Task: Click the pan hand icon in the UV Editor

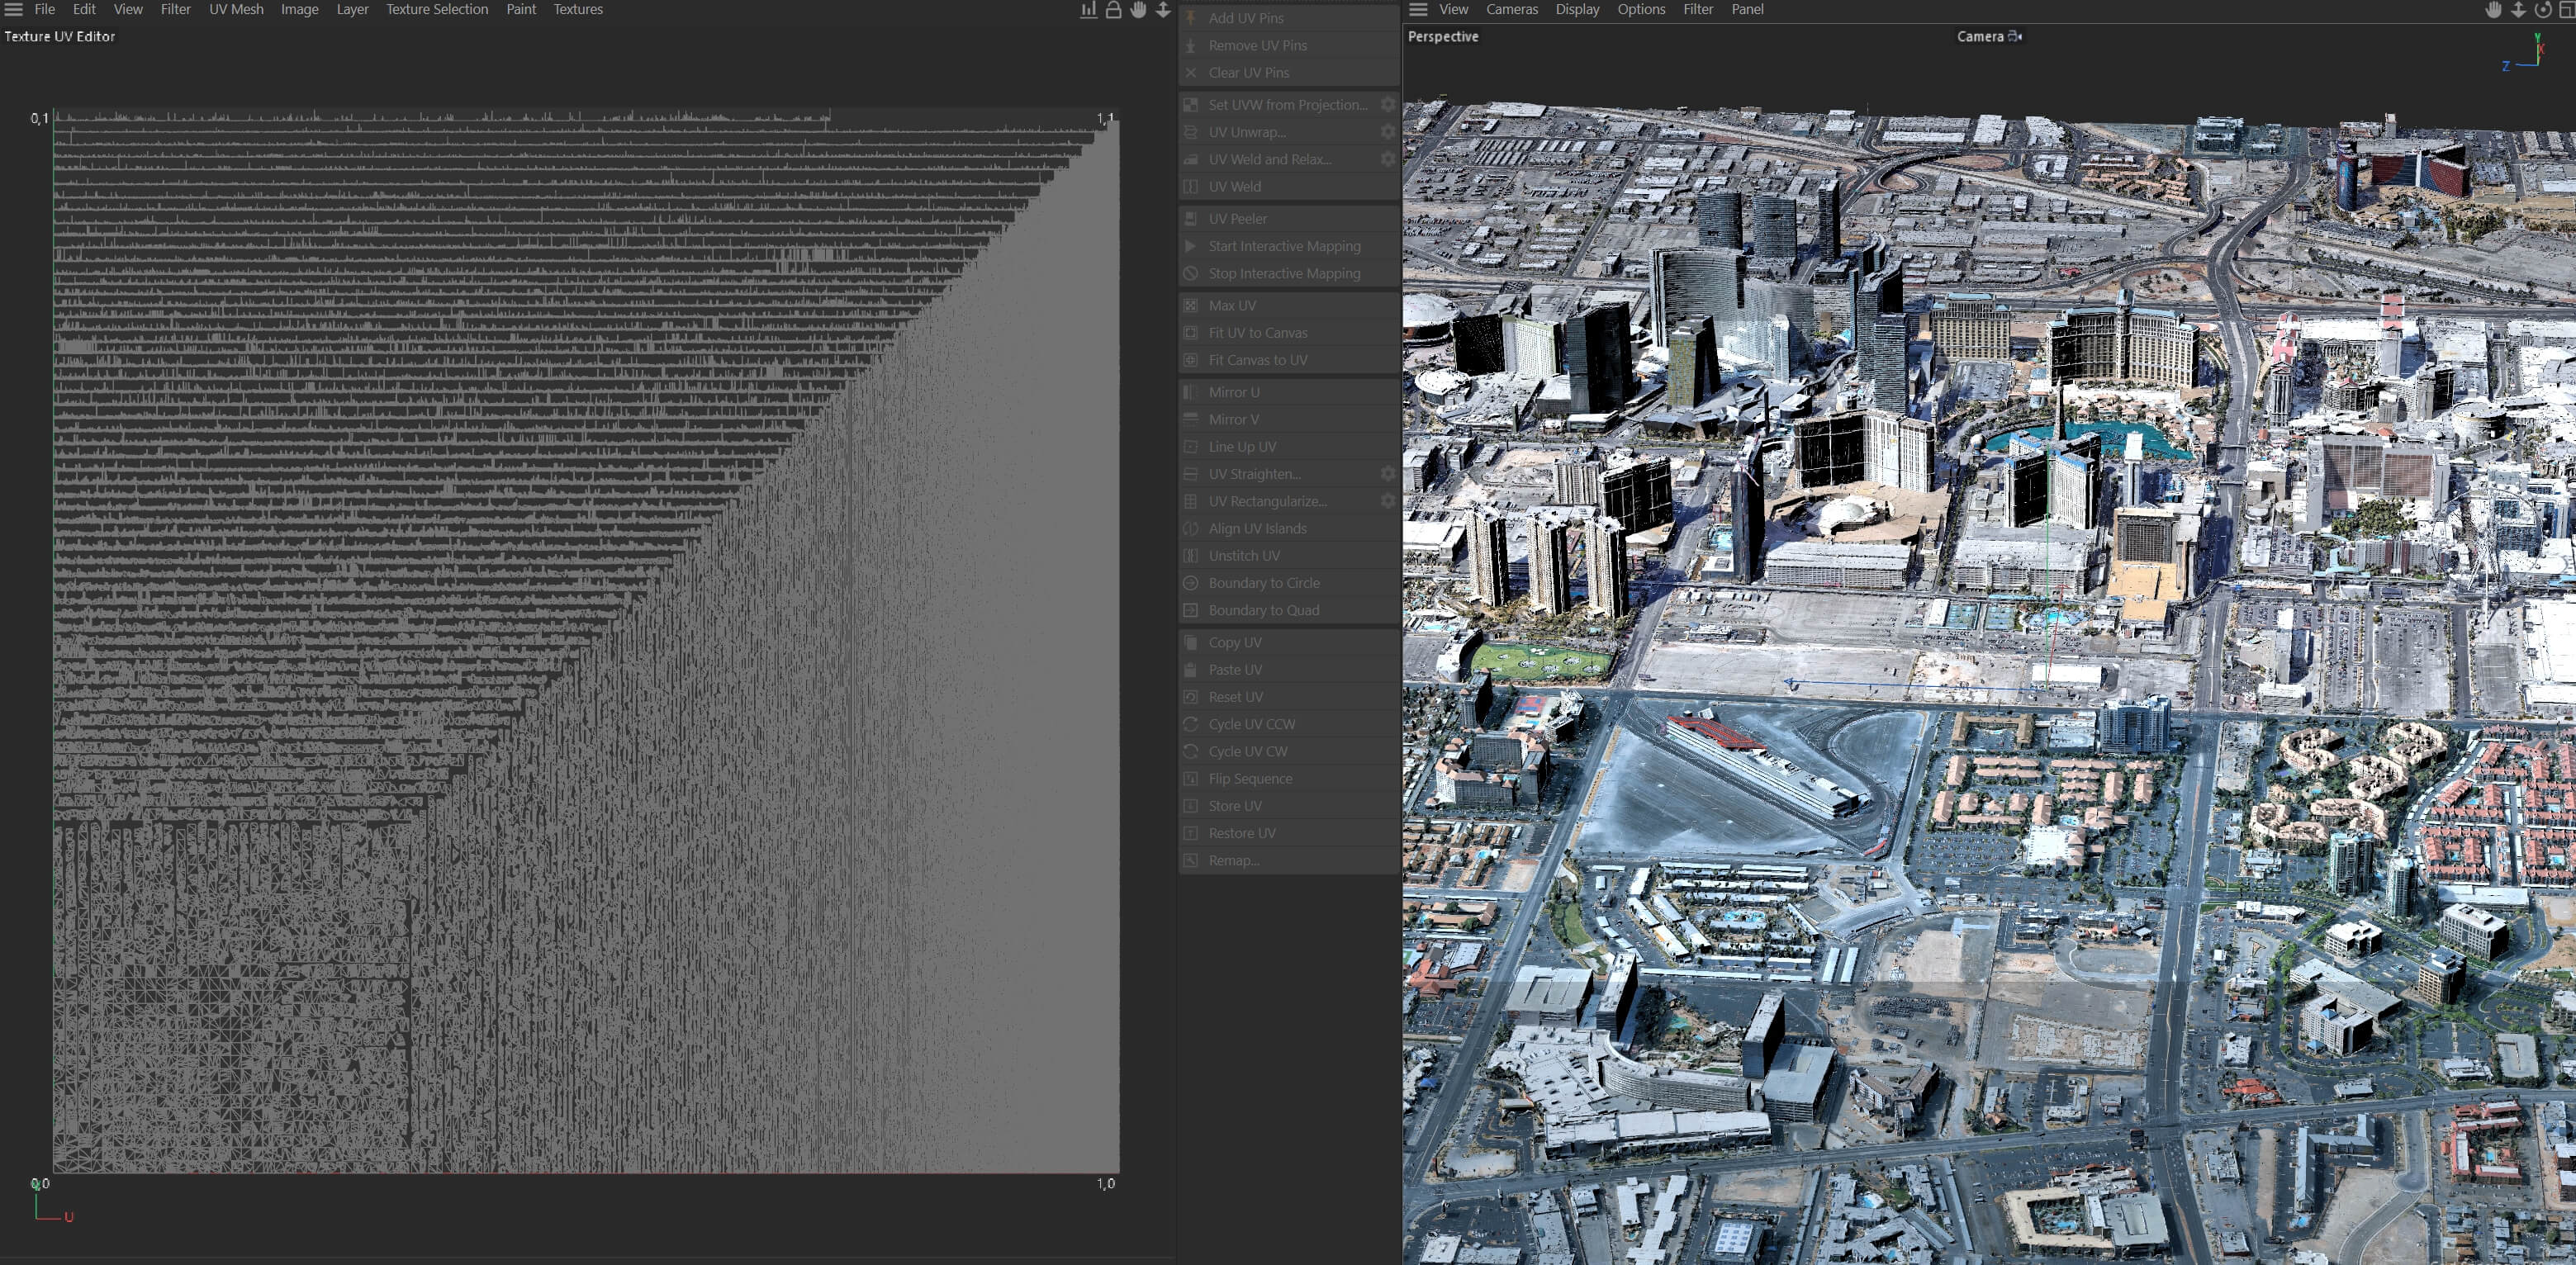Action: 1138,10
